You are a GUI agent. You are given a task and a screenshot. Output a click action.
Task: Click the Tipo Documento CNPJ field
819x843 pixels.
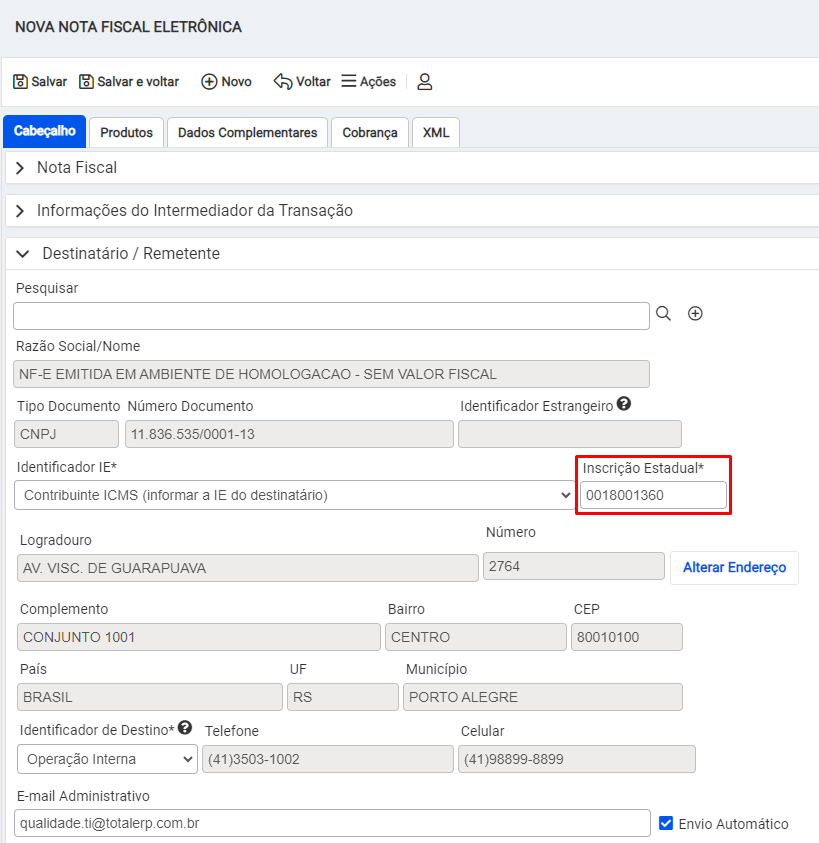click(66, 434)
